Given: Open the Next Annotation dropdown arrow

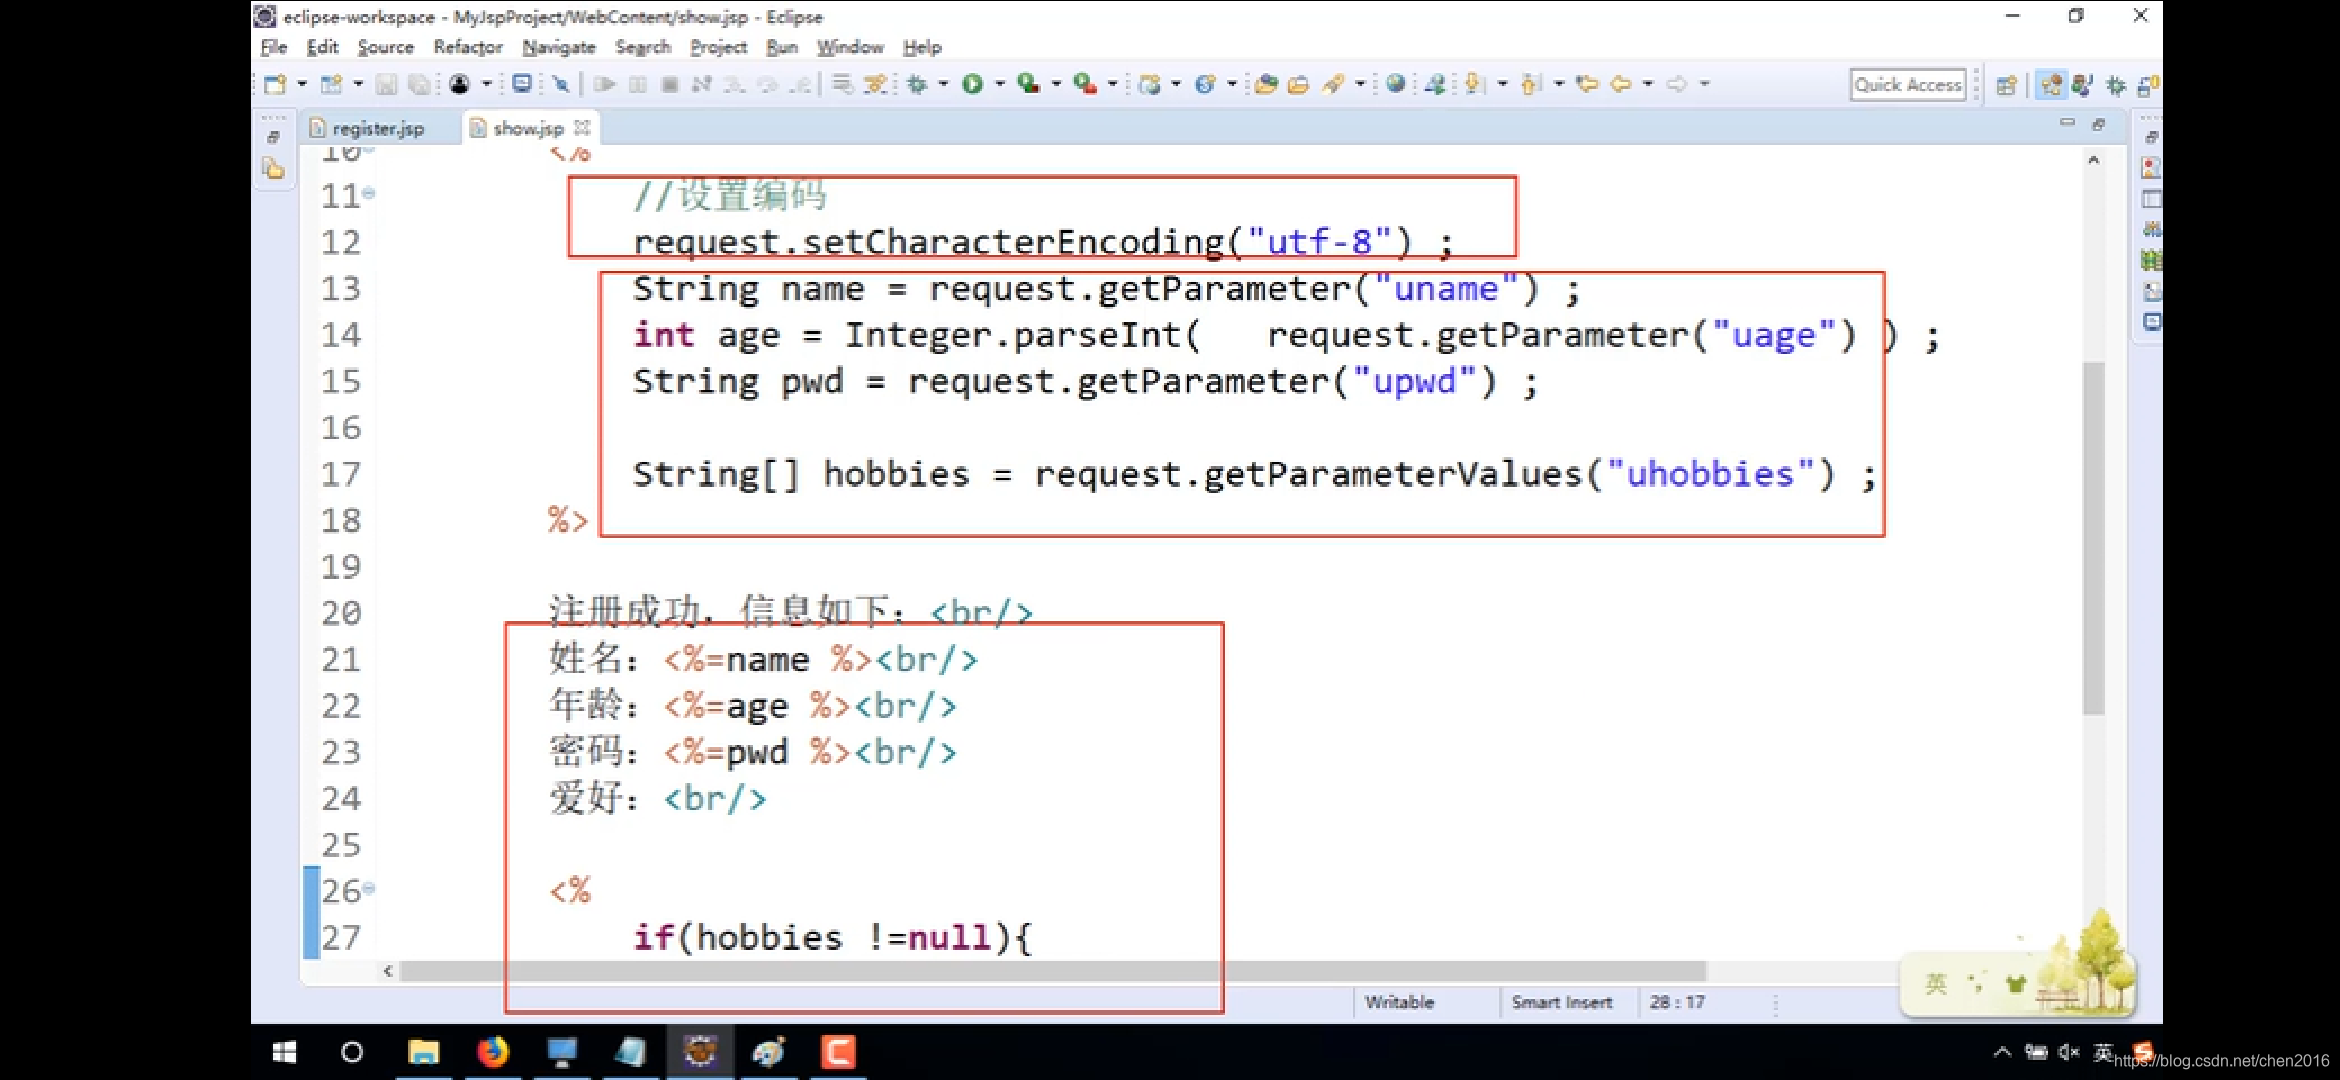Looking at the screenshot, I should click(x=1501, y=85).
